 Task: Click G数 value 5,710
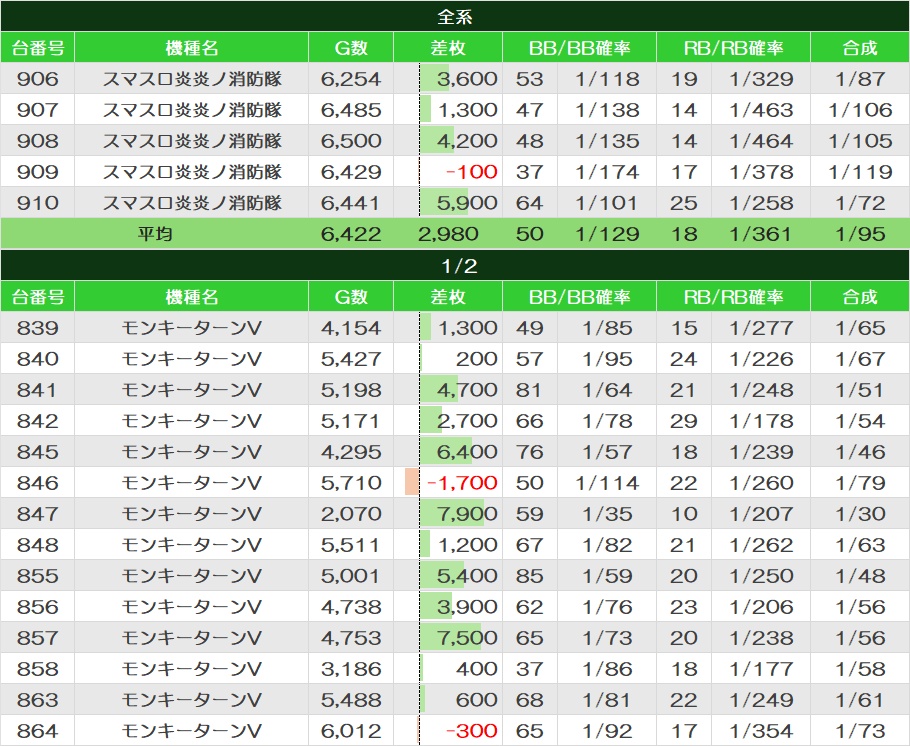(x=351, y=483)
